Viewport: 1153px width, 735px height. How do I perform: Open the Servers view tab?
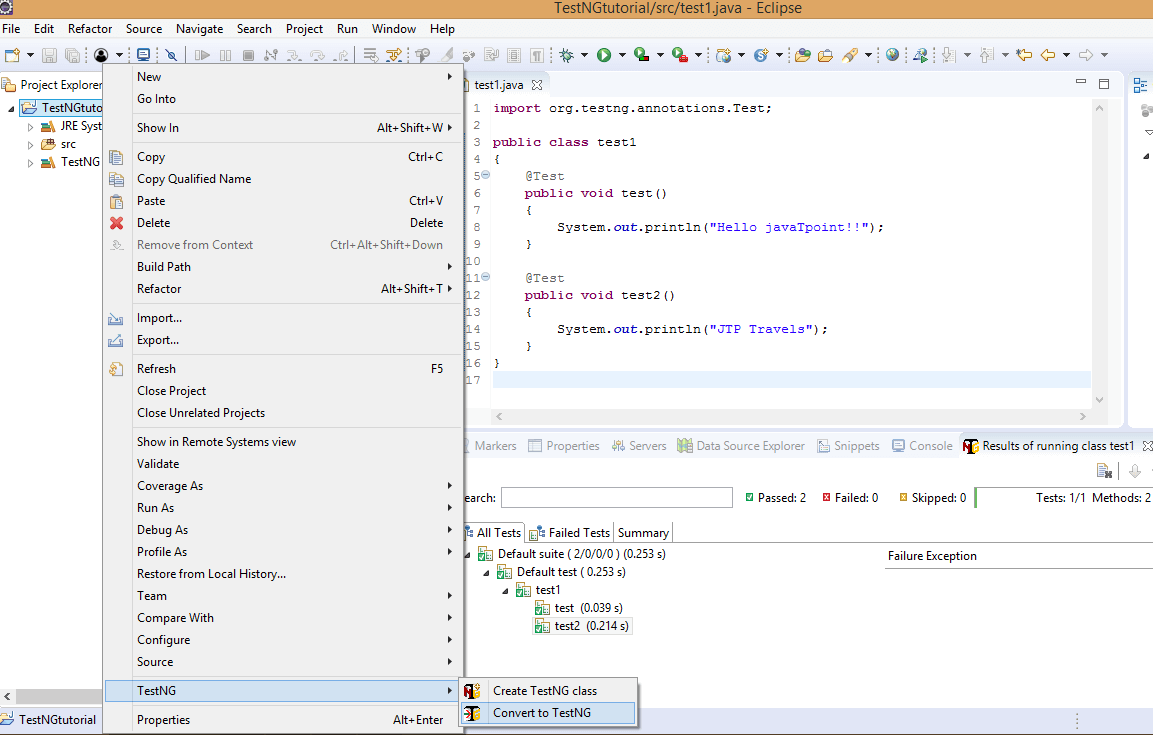tap(639, 446)
